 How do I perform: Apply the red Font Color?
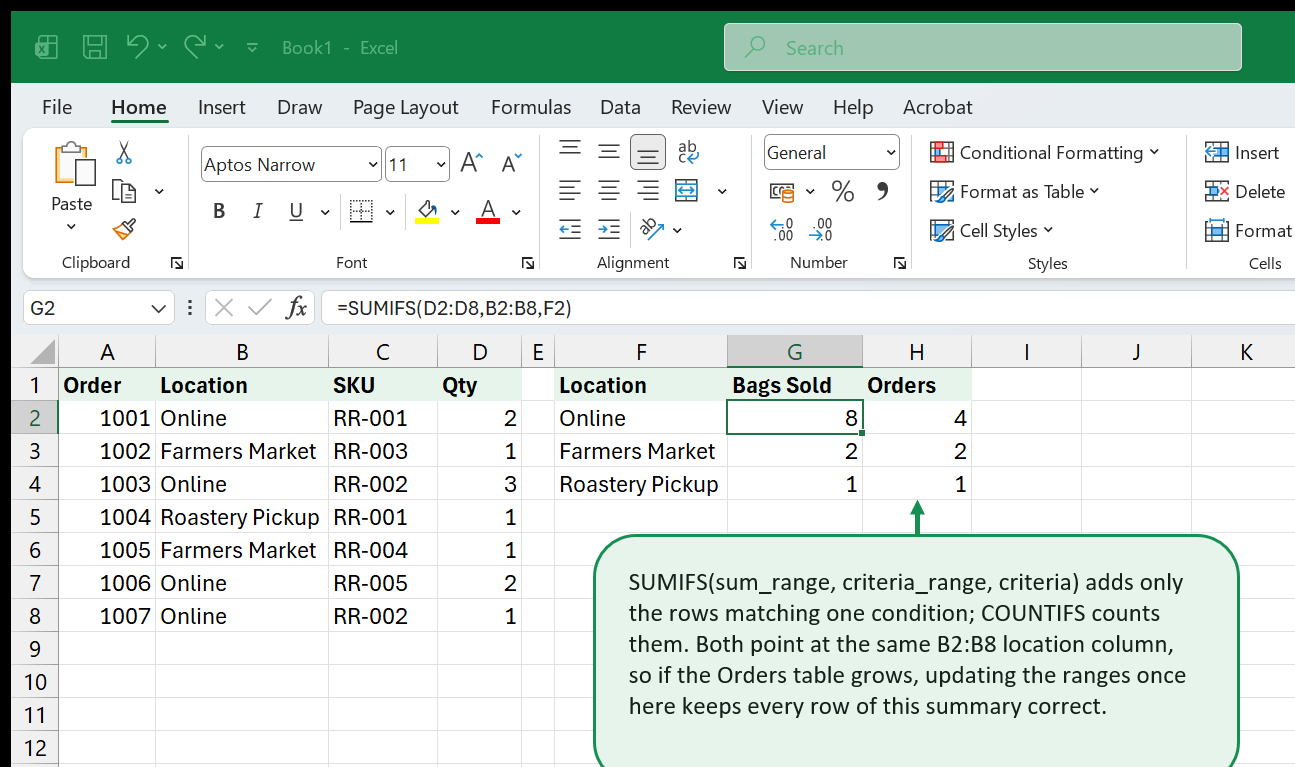488,211
